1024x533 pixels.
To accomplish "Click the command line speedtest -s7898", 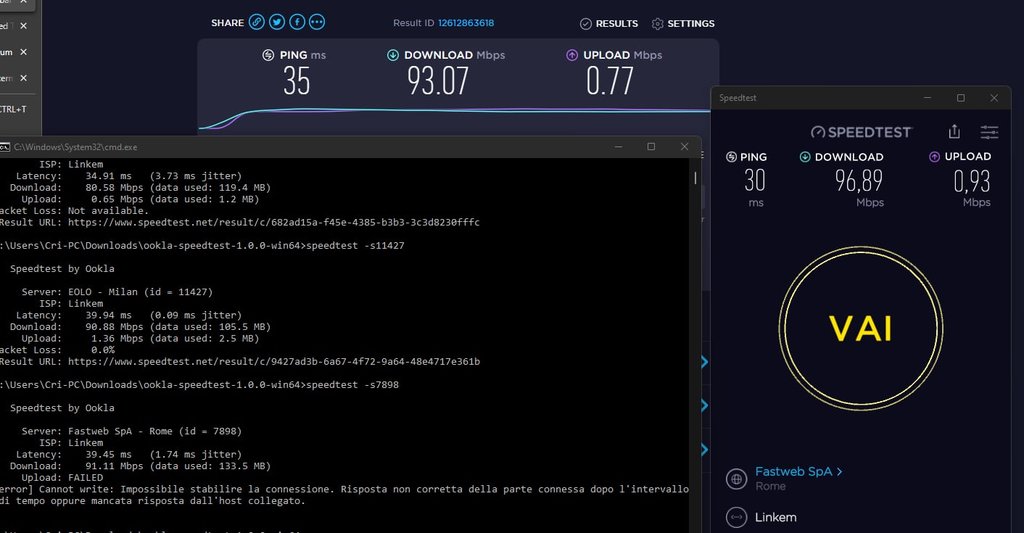I will 352,385.
